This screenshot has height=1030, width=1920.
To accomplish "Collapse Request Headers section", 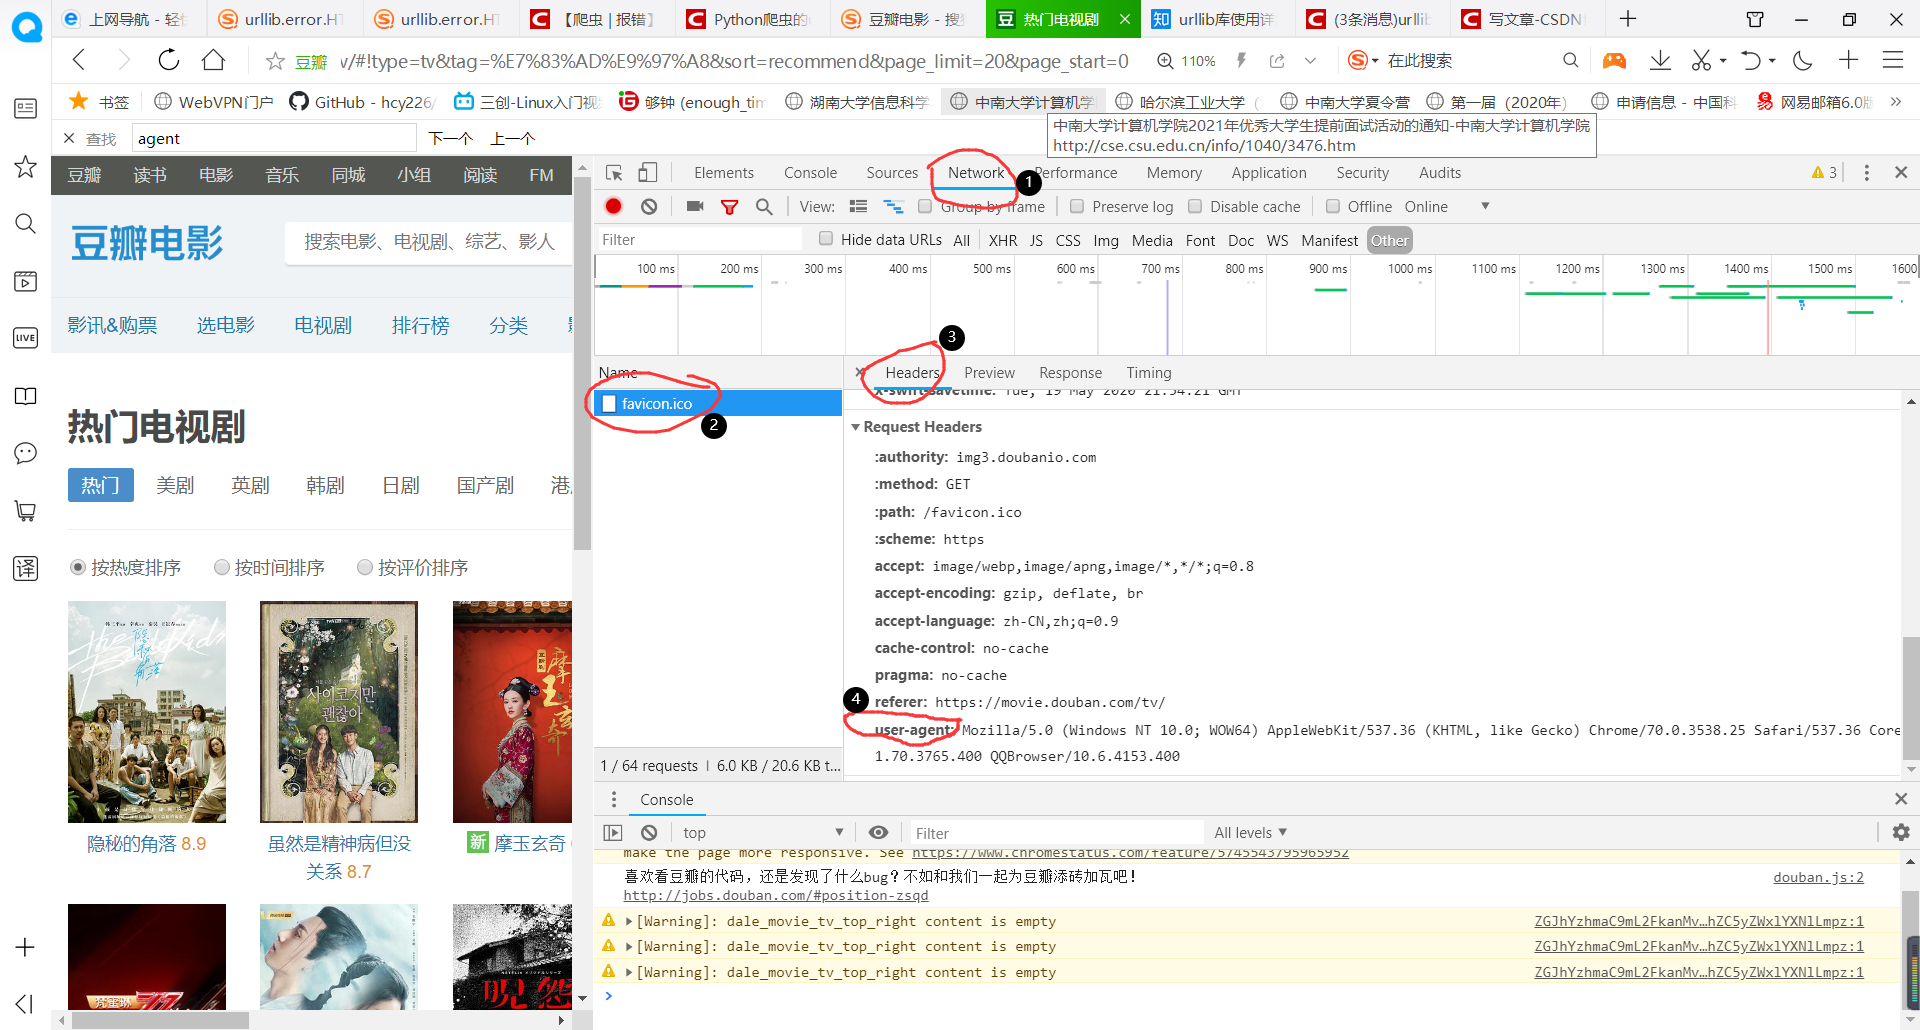I will 856,427.
